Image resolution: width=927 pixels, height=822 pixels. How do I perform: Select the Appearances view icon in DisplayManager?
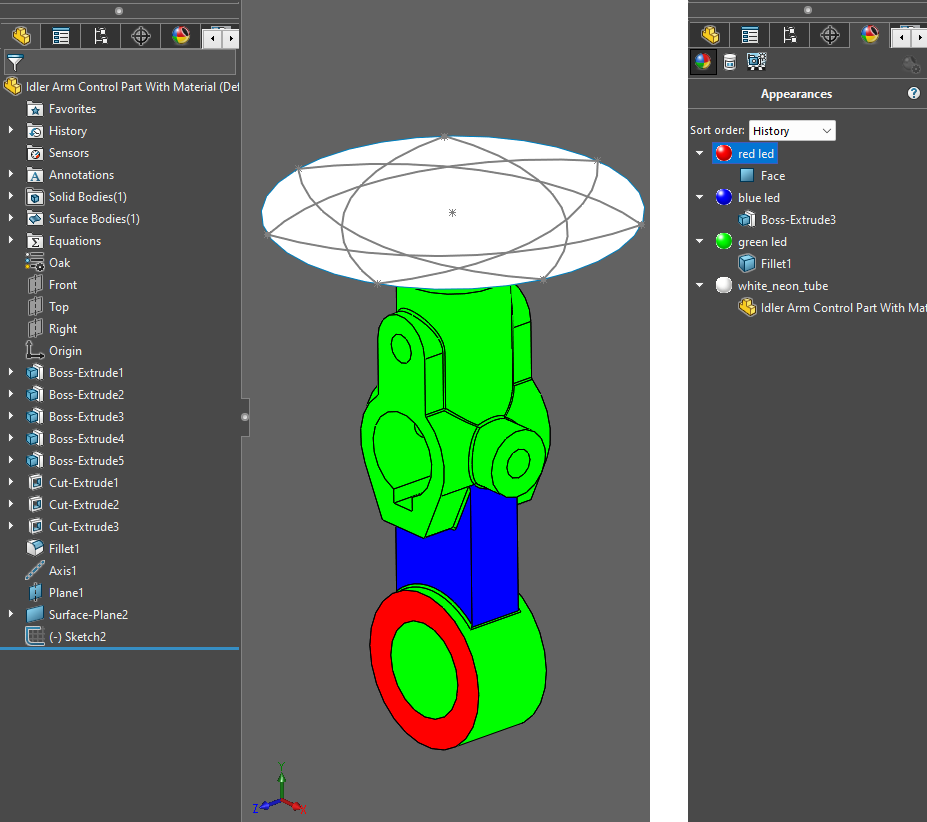click(703, 61)
